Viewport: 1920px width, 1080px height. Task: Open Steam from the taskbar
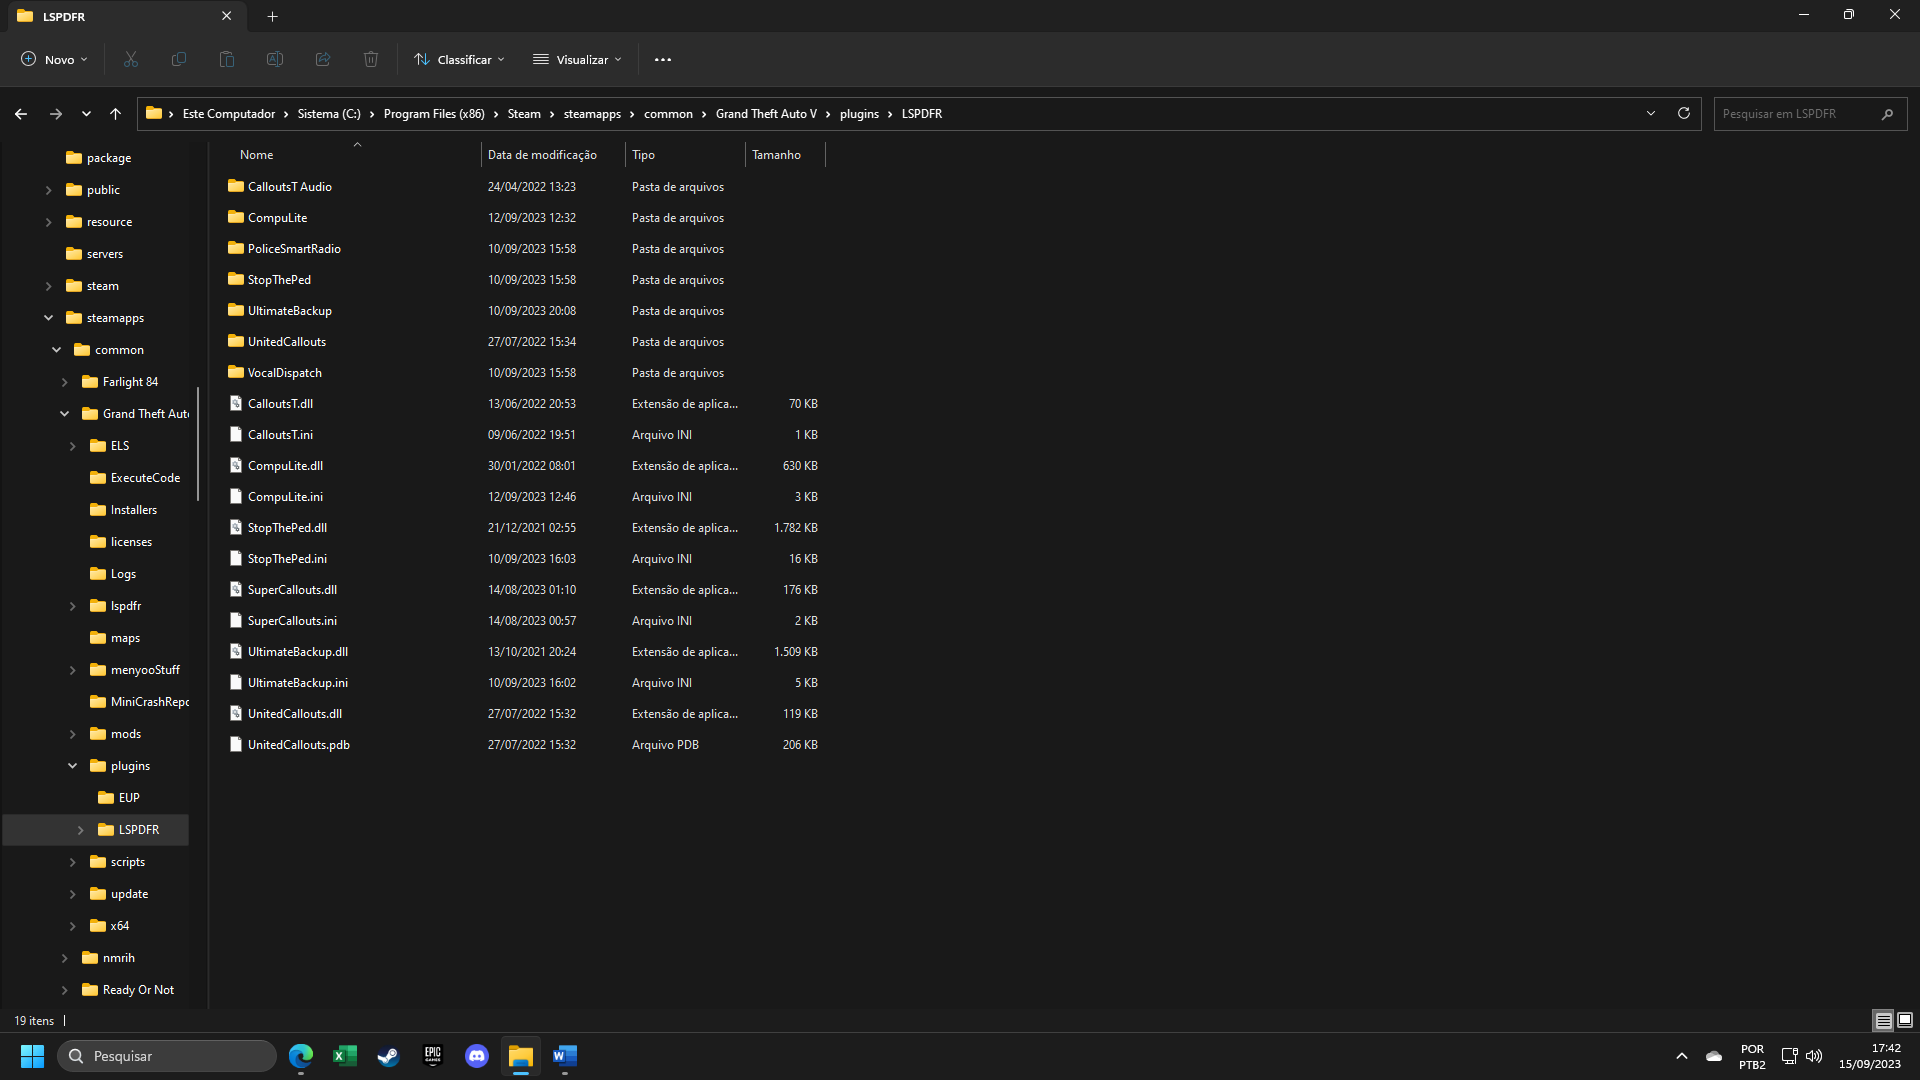coord(388,1056)
